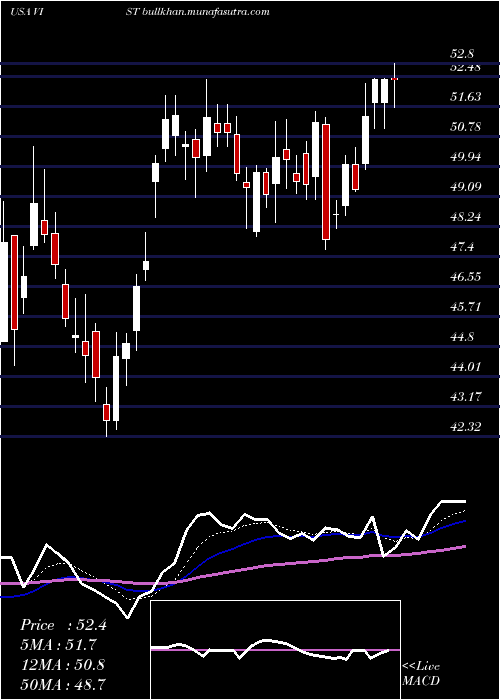The height and width of the screenshot is (700, 500).
Task: Click the tall red candle near 48 low
Action: click(x=326, y=182)
